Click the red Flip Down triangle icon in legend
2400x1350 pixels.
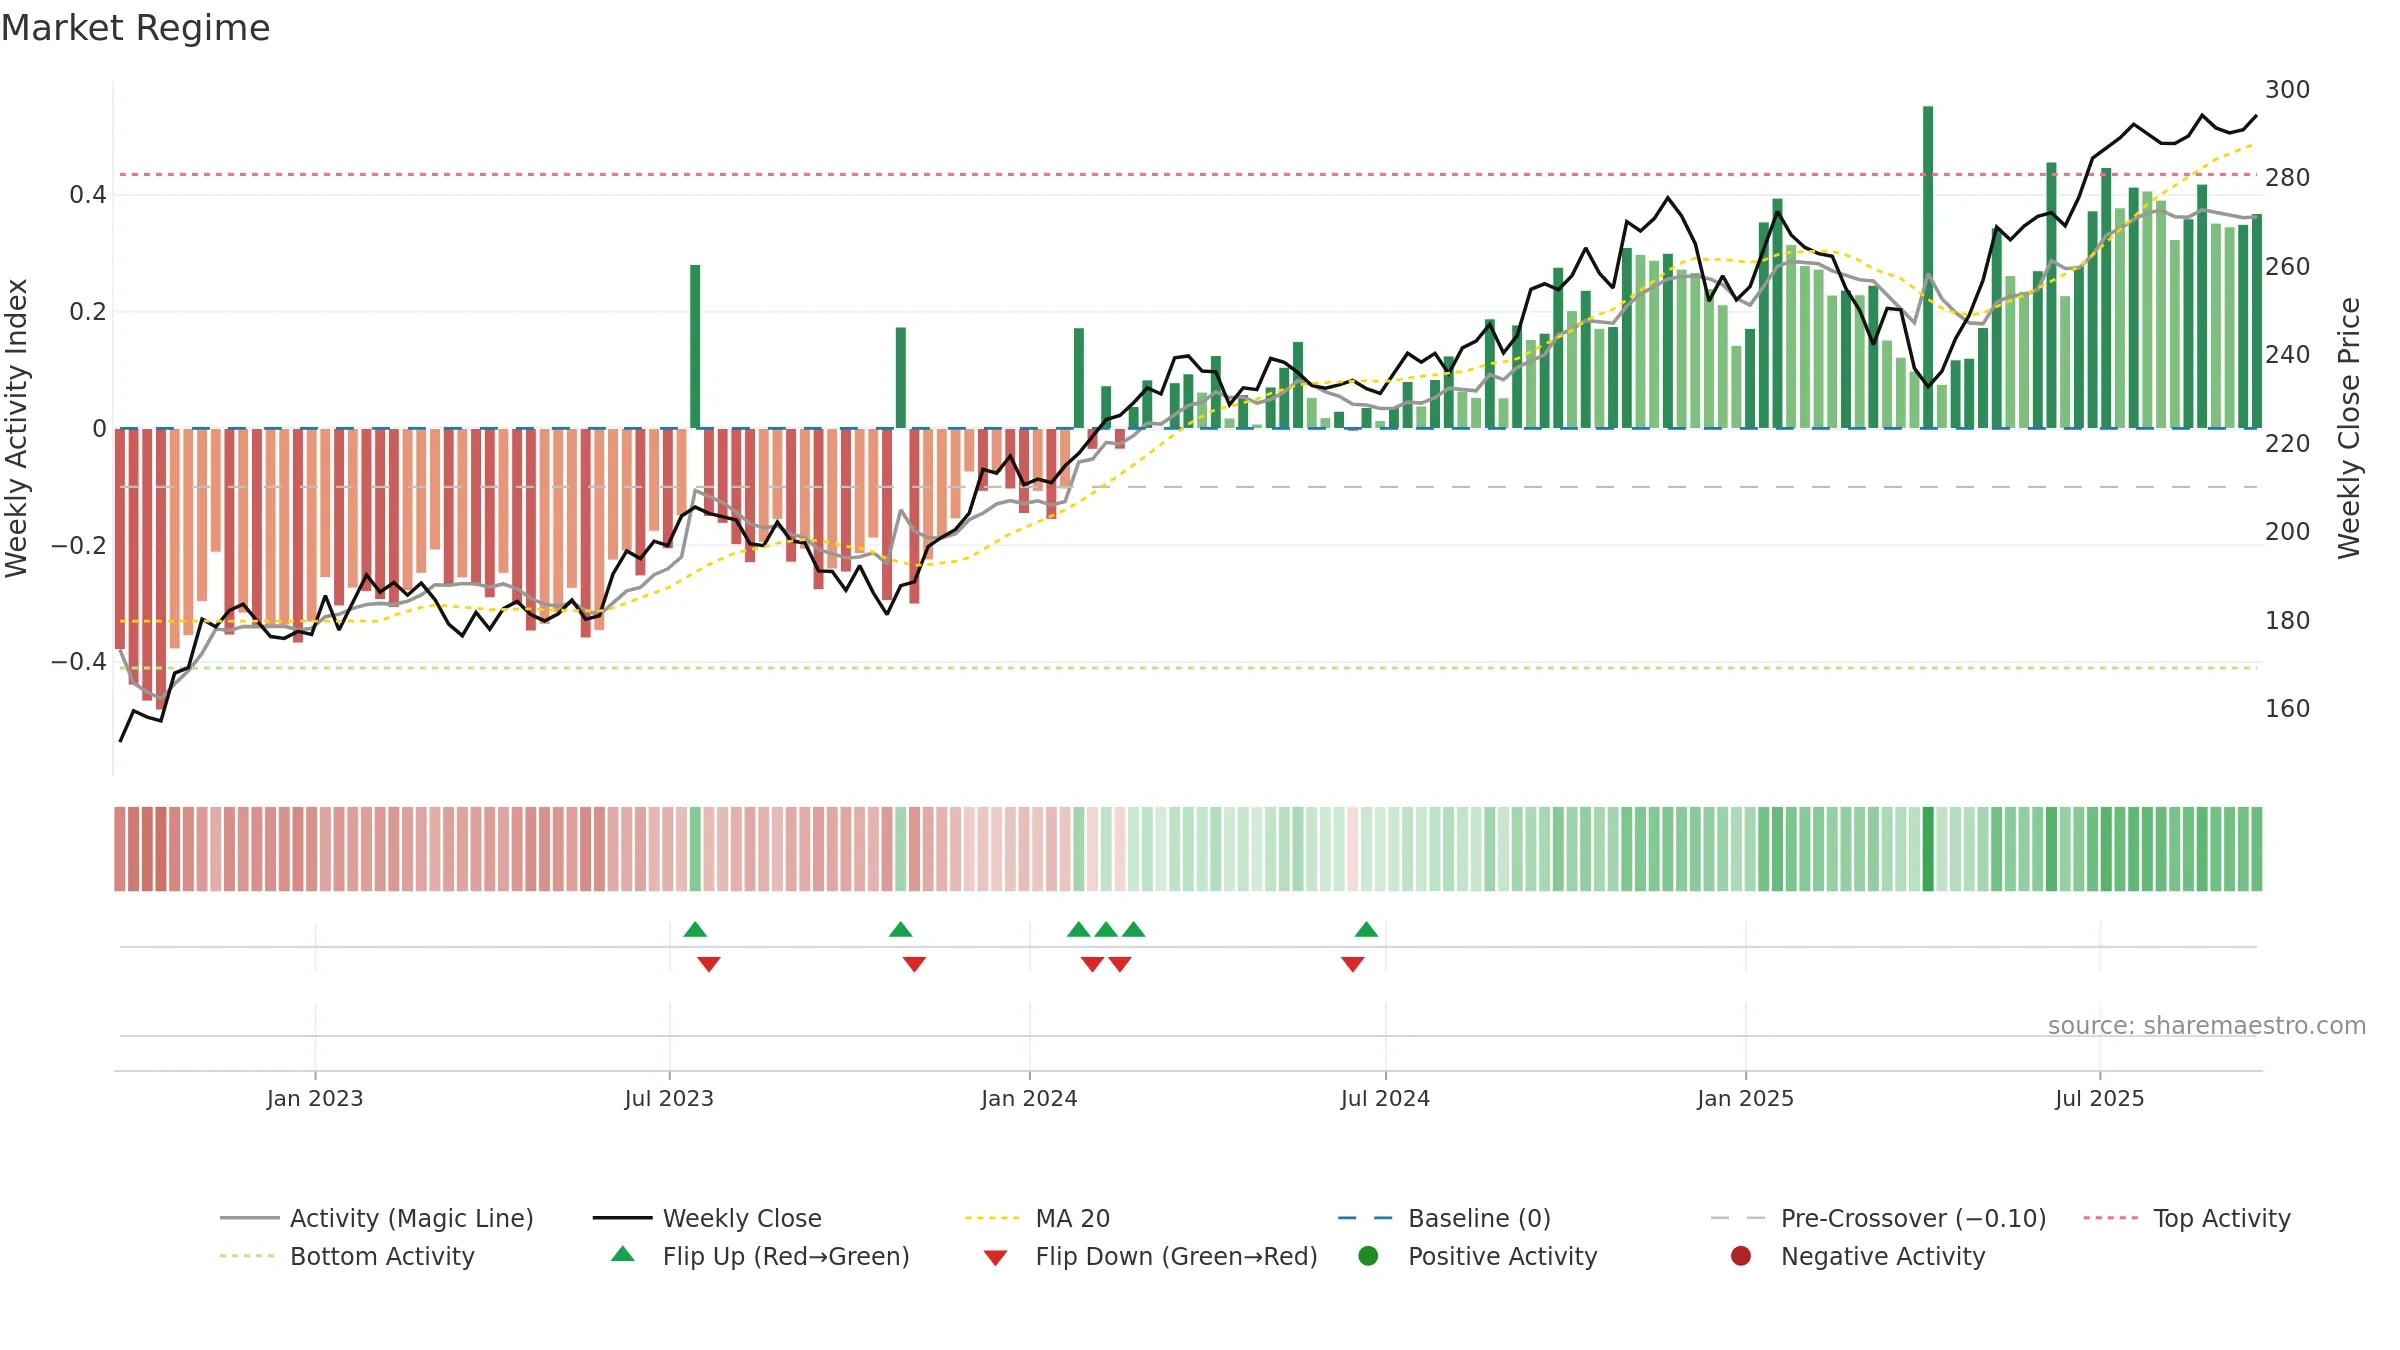coord(995,1258)
